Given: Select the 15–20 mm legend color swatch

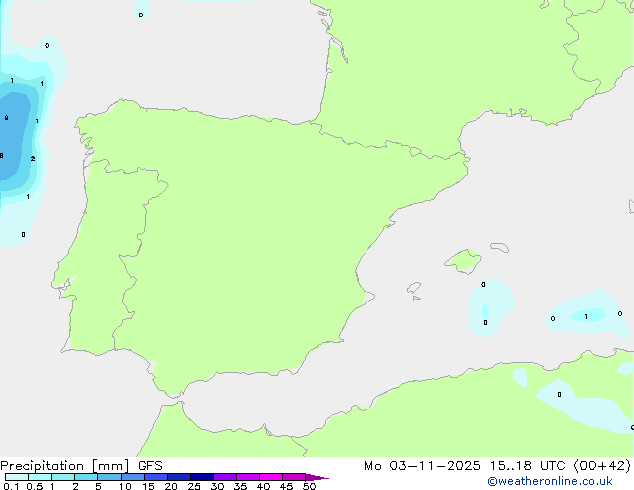Looking at the screenshot, I should pos(155,477).
